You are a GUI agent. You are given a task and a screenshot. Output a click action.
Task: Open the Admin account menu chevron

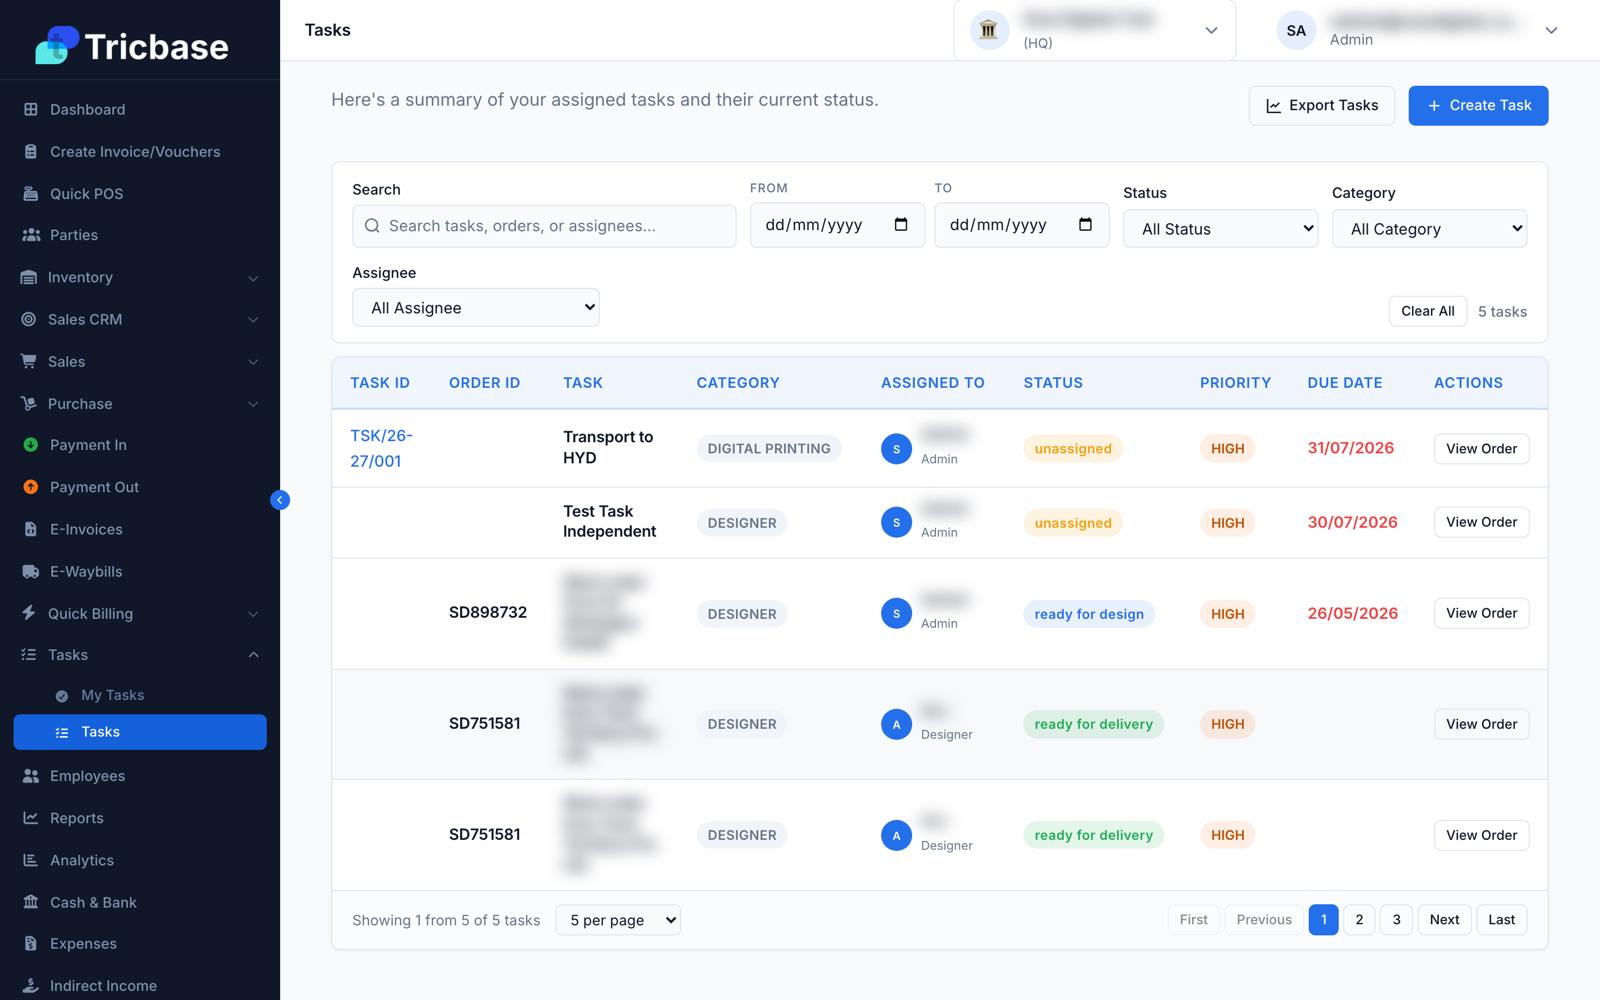1551,31
